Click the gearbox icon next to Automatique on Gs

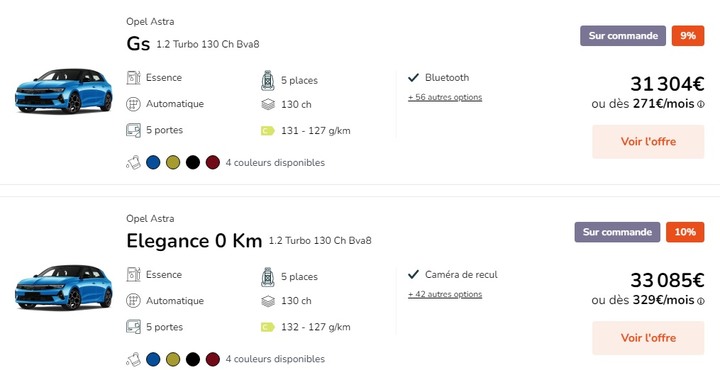pyautogui.click(x=133, y=104)
